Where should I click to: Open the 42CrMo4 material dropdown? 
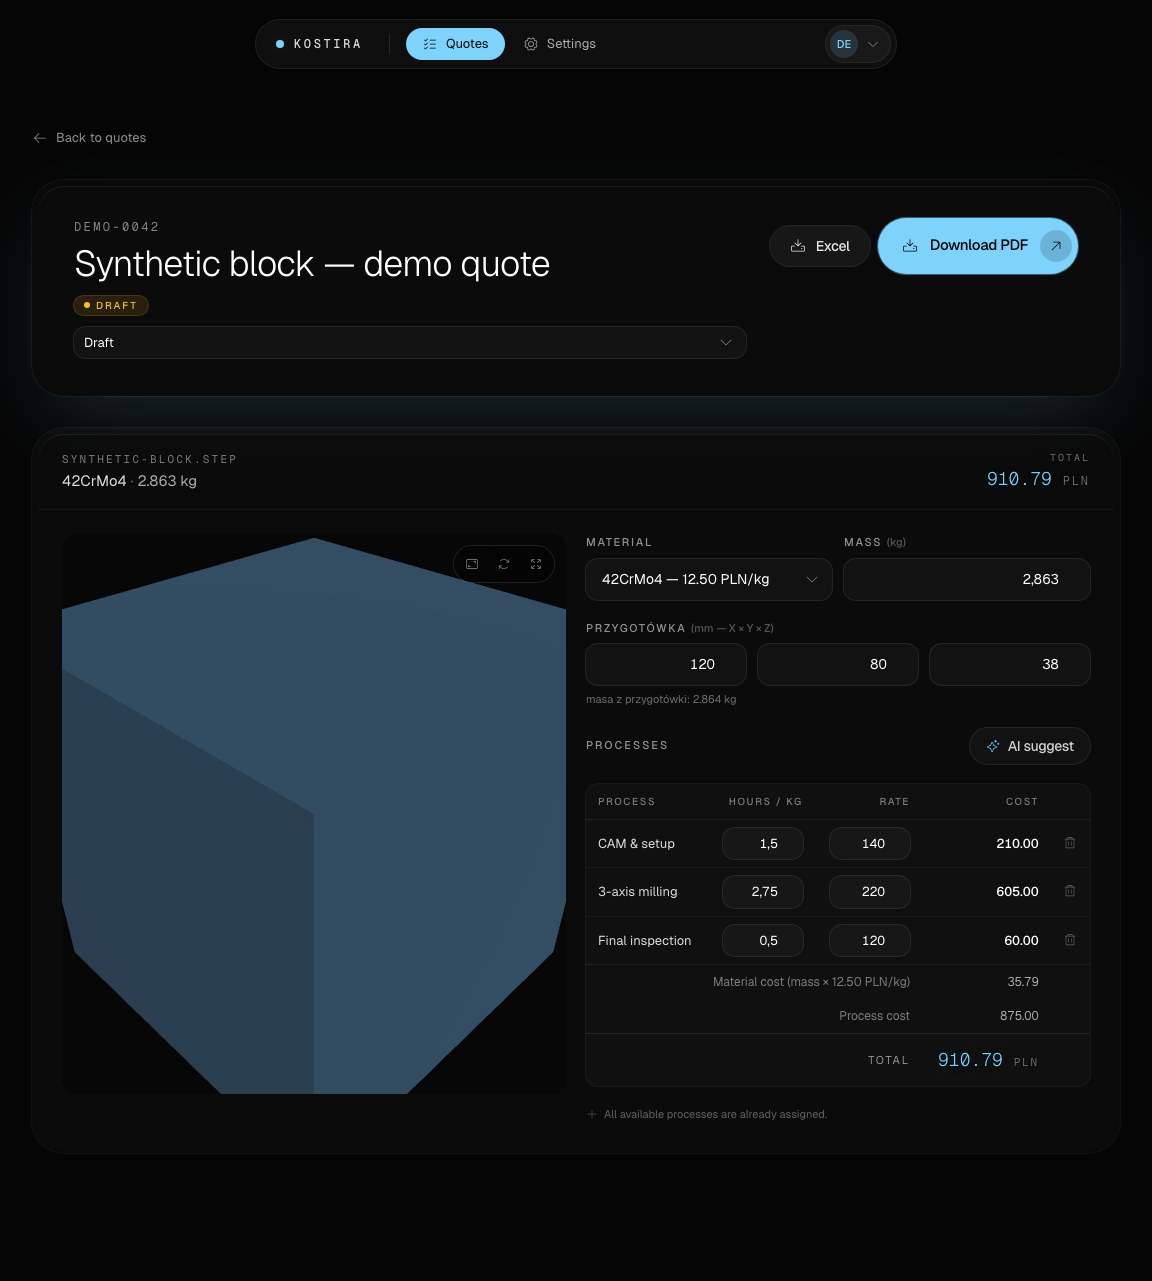pos(709,579)
